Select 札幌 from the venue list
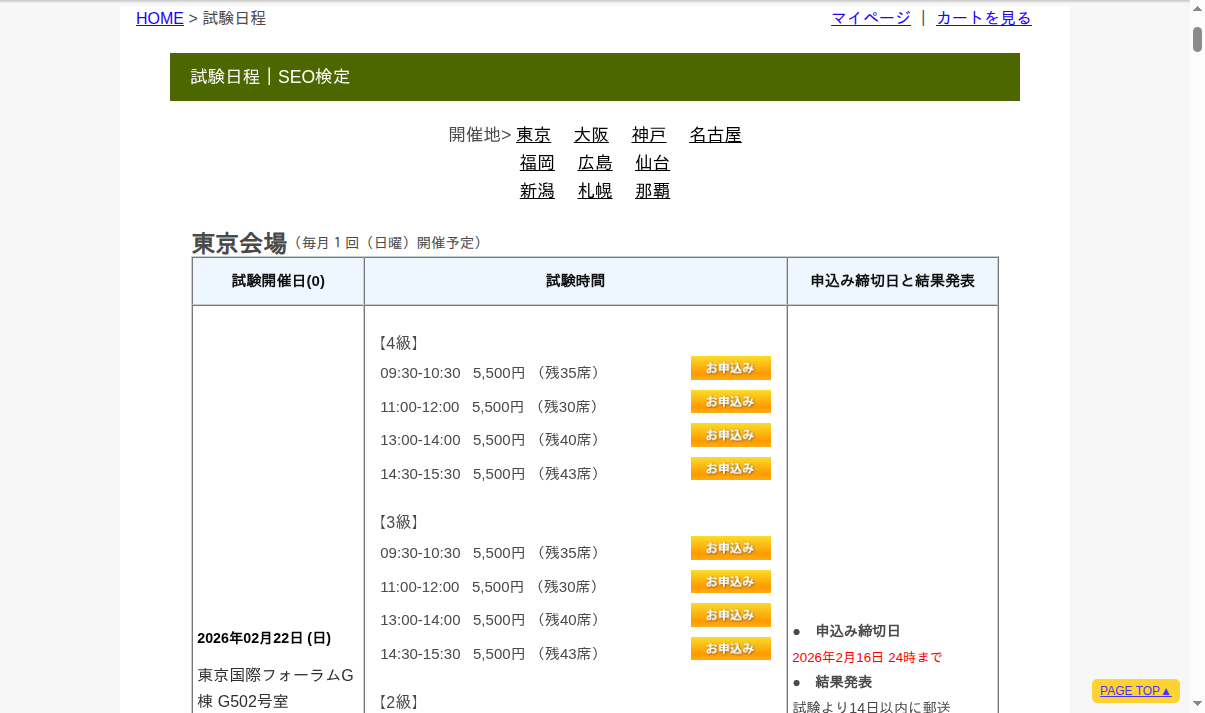Viewport: 1205px width, 713px height. click(594, 191)
